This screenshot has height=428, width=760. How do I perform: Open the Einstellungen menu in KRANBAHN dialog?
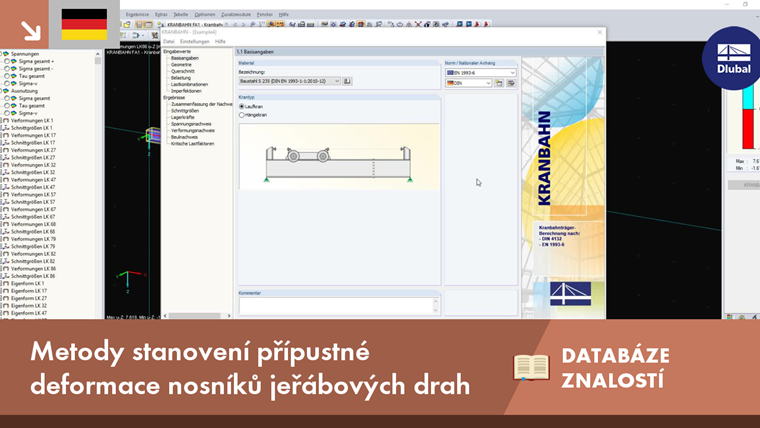click(x=195, y=42)
